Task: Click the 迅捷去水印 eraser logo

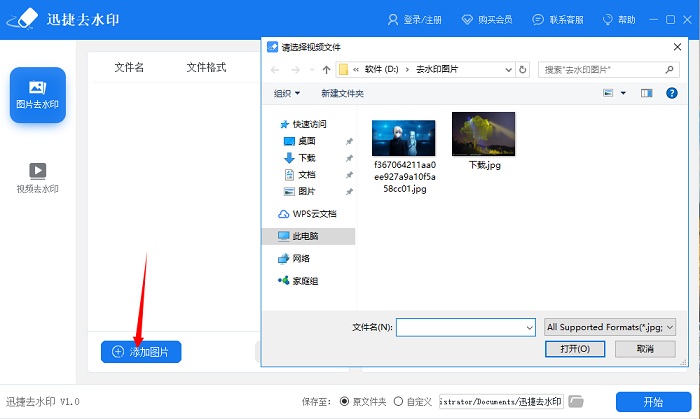Action: (22, 19)
